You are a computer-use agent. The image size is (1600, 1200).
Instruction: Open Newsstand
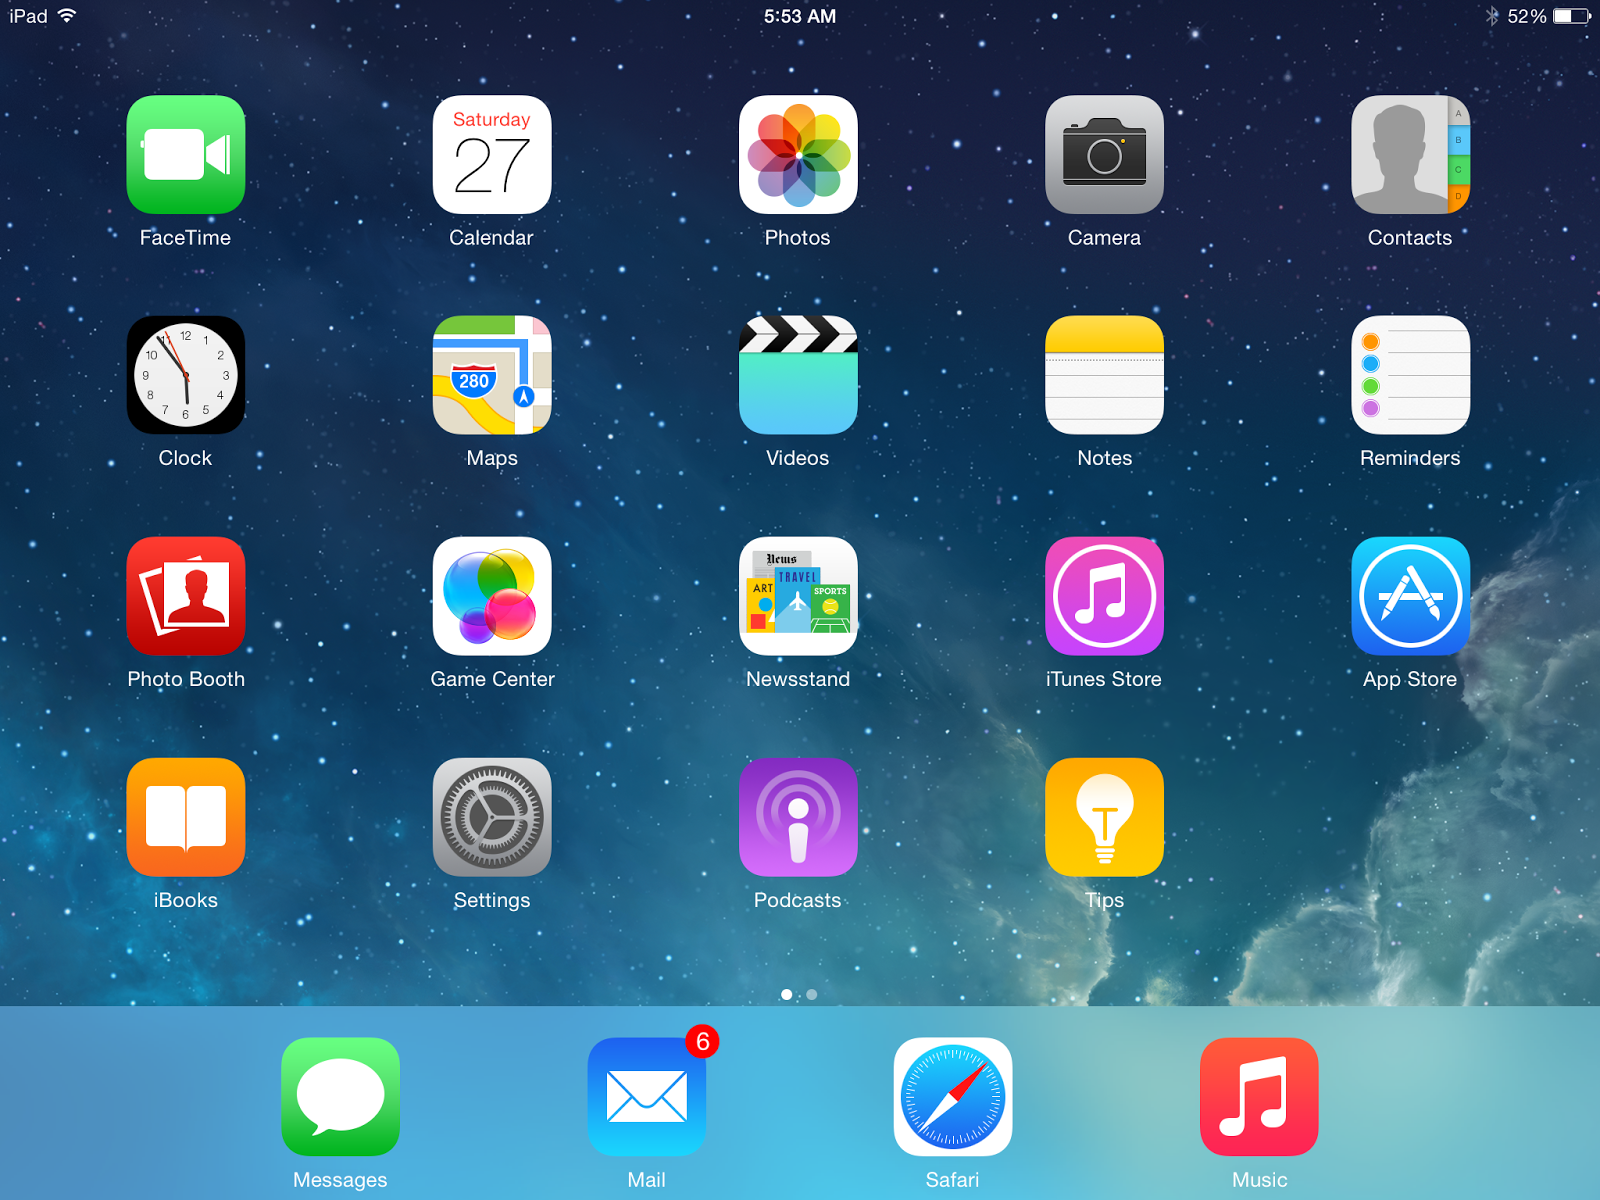point(798,597)
